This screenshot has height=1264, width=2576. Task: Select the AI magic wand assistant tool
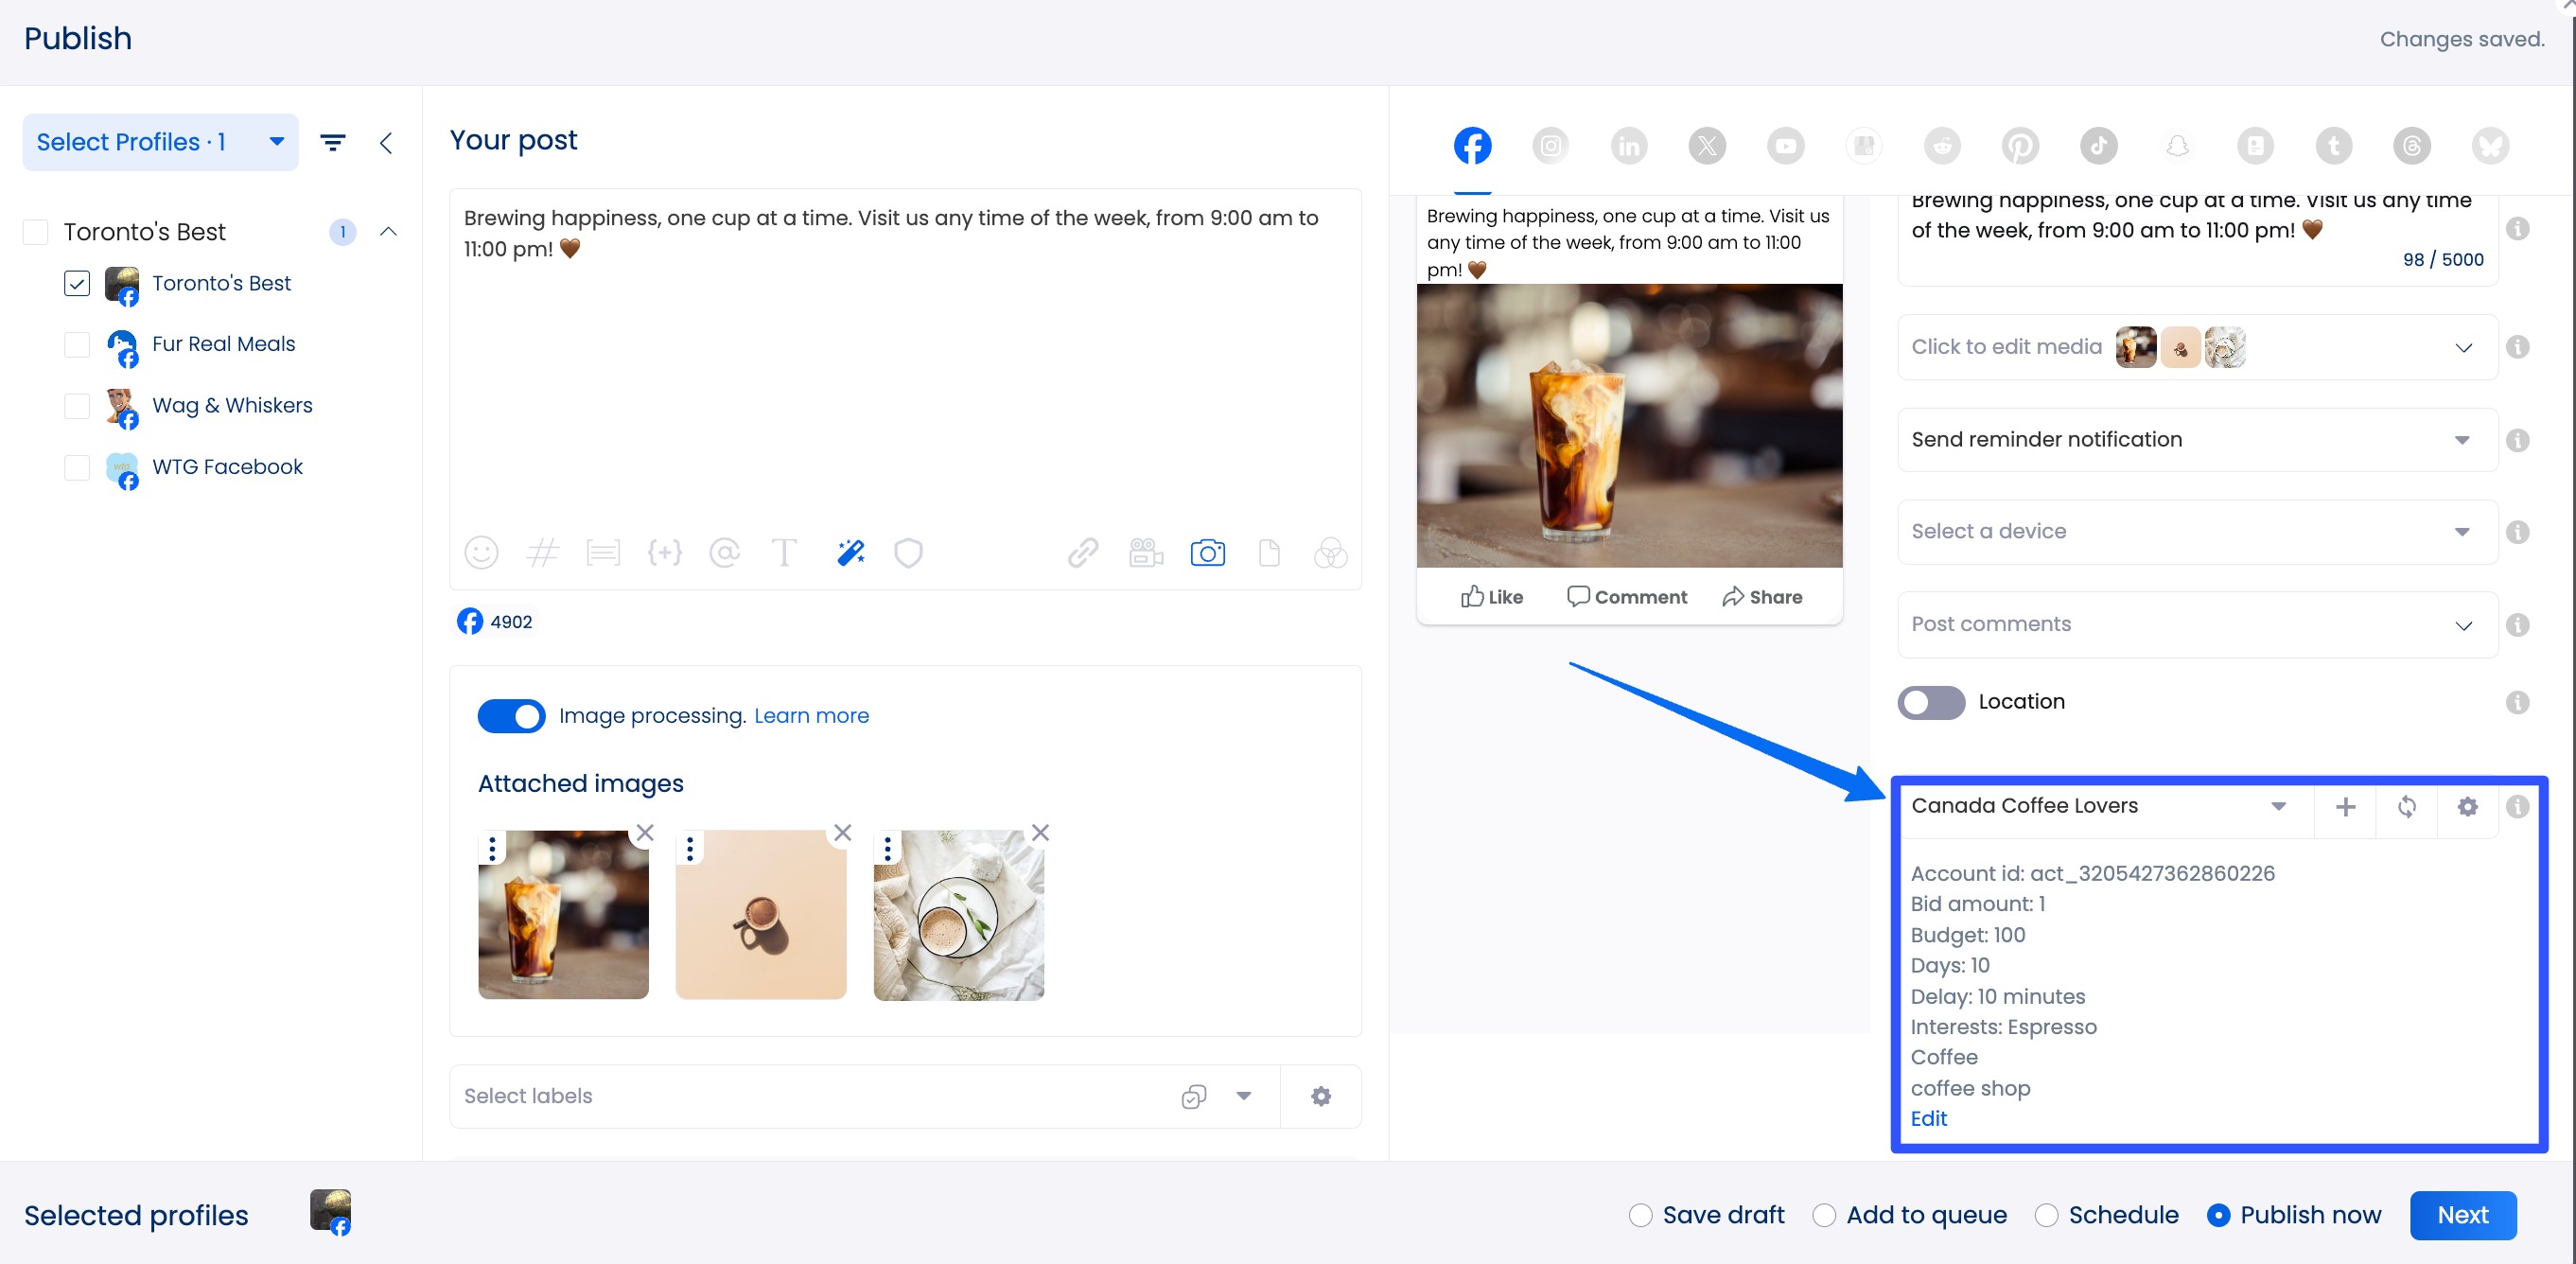coord(849,553)
